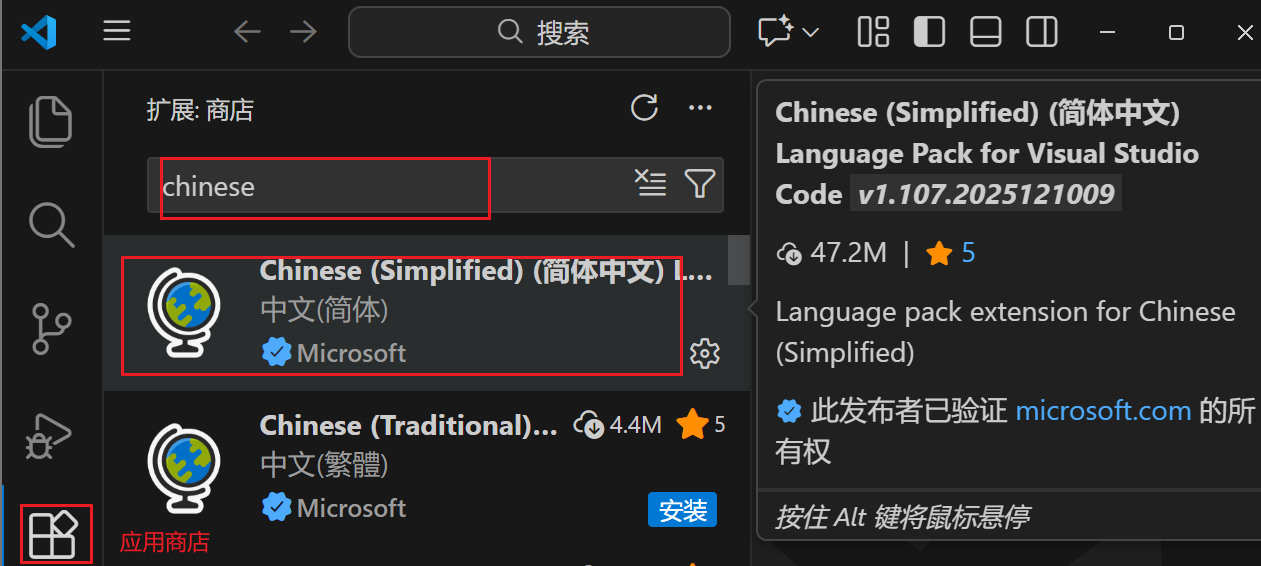Viewport: 1261px width, 566px height.
Task: Open the microsoft.com publisher link
Action: coord(1103,410)
